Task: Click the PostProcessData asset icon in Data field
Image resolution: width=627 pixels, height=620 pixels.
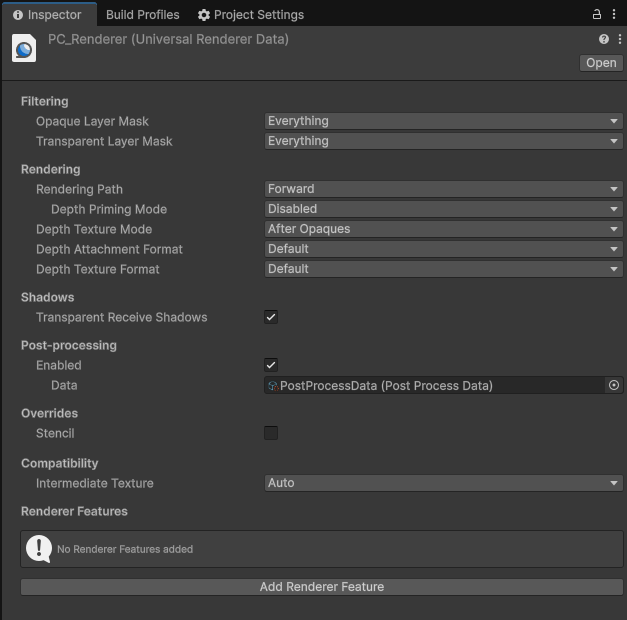Action: point(273,386)
